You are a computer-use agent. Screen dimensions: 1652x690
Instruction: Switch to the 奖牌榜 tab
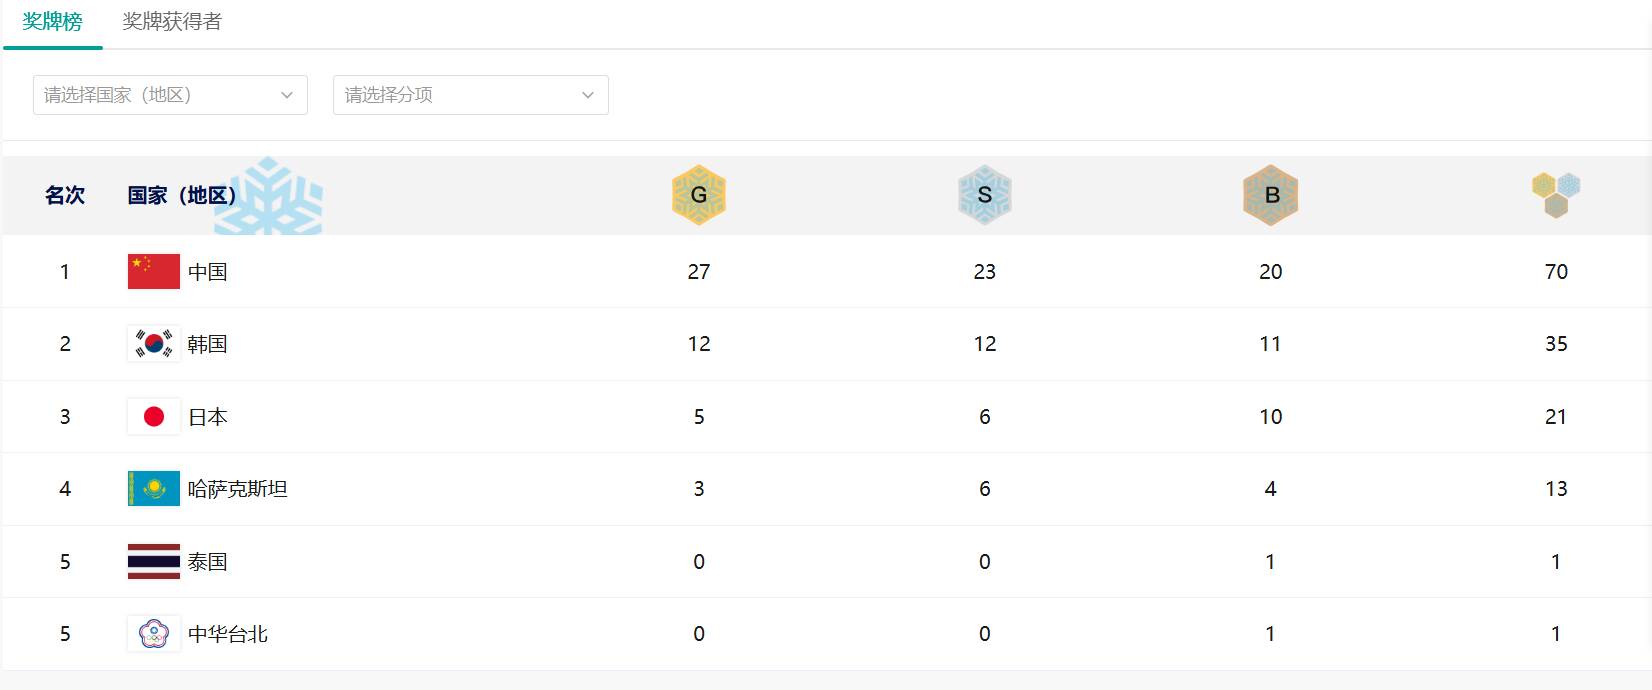[52, 22]
